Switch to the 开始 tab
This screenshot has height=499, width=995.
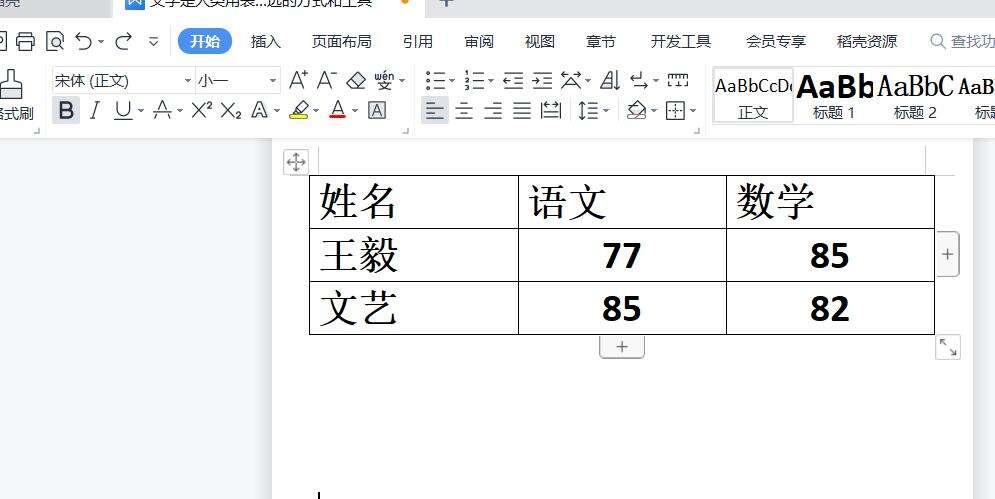205,41
